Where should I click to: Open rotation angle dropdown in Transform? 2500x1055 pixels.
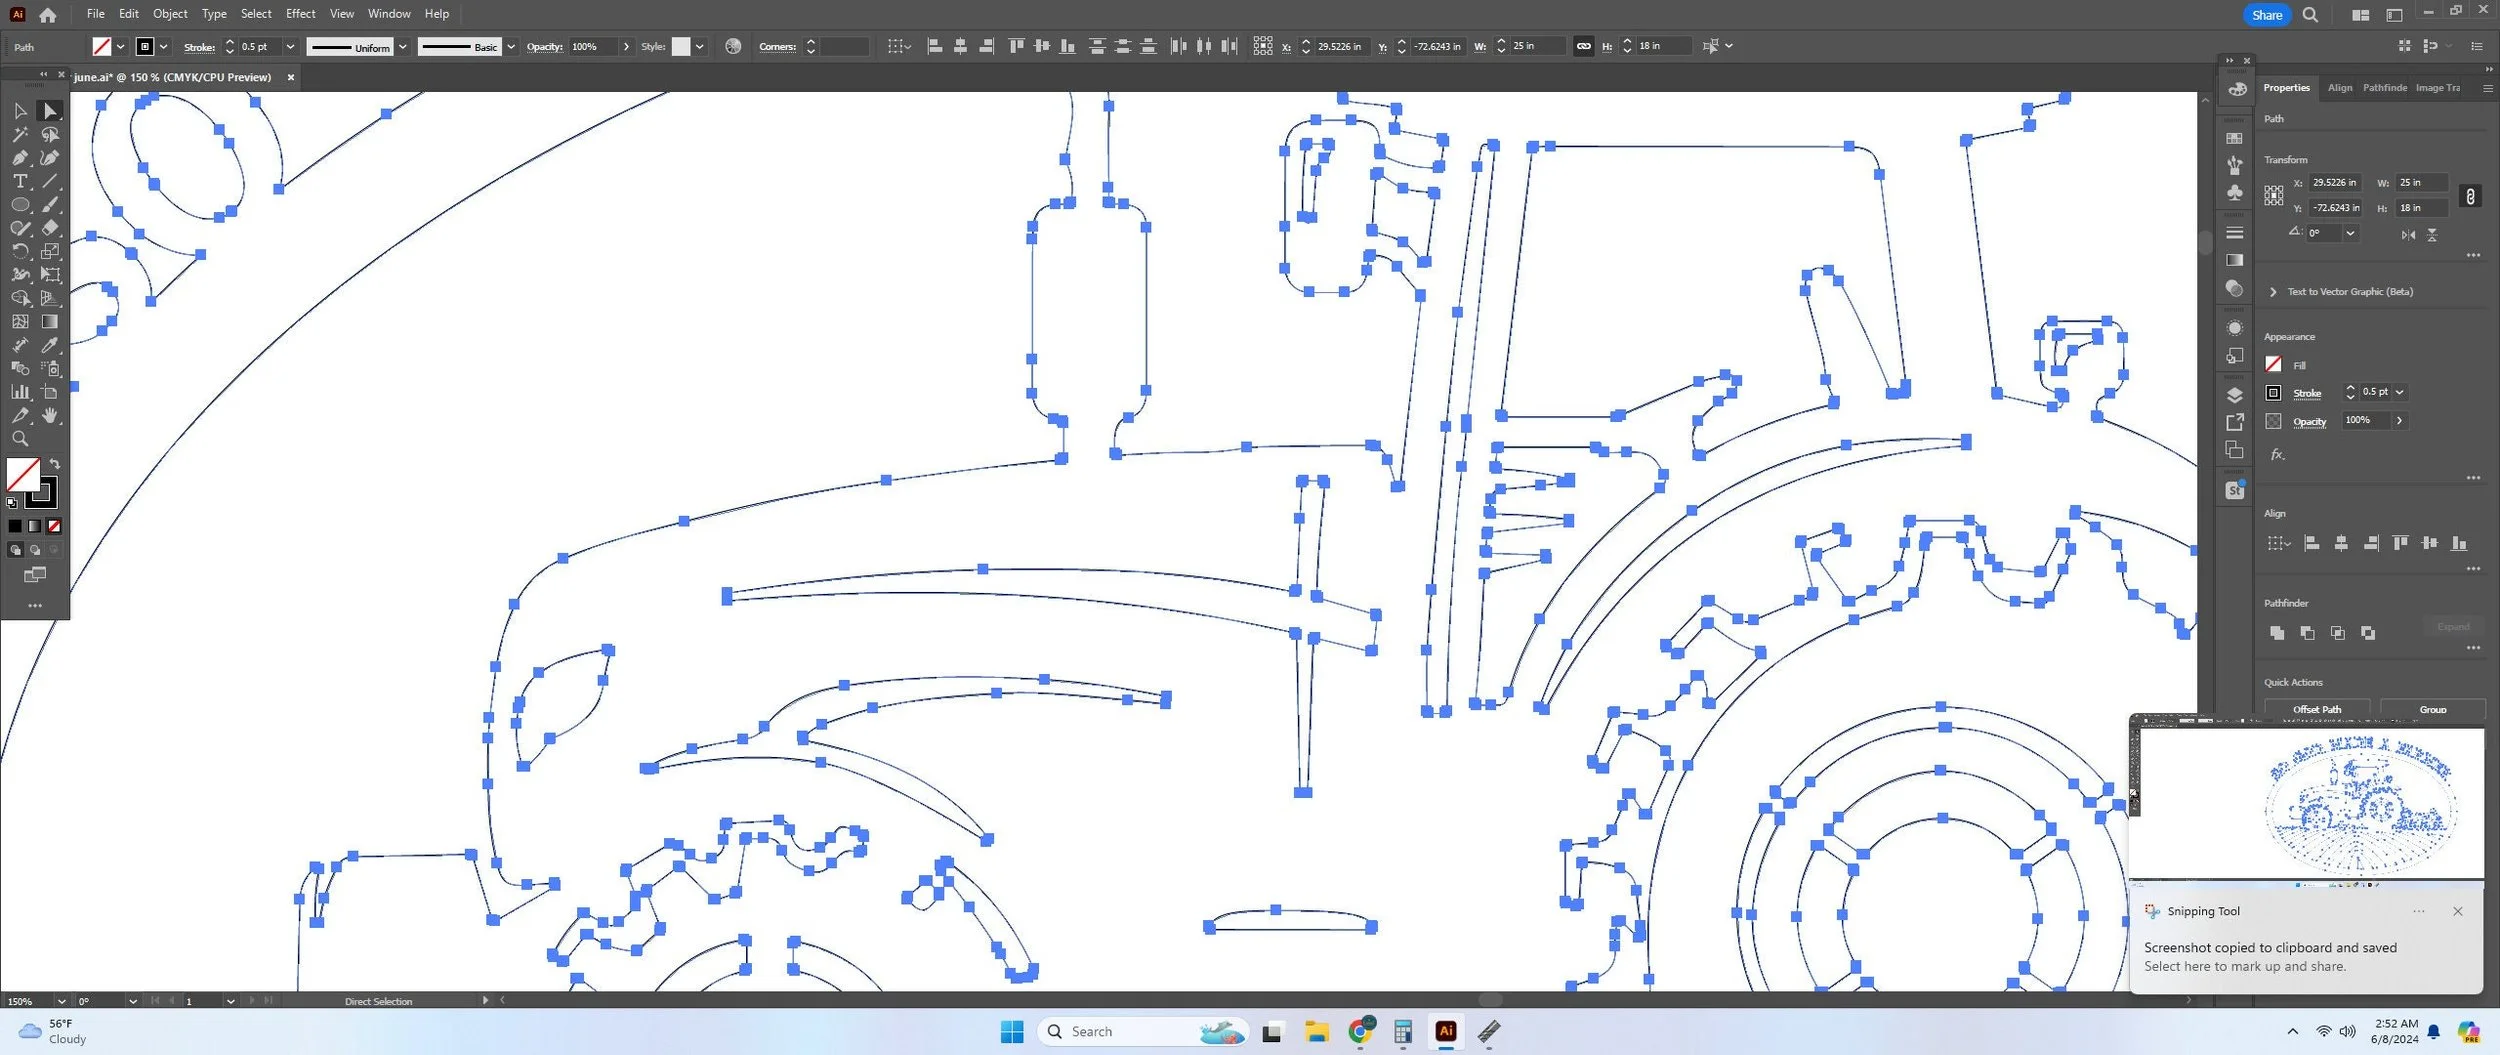coord(2350,233)
